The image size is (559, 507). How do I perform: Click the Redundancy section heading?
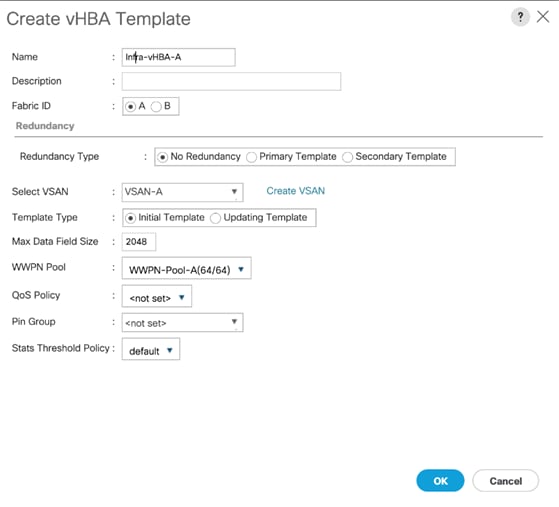point(45,126)
